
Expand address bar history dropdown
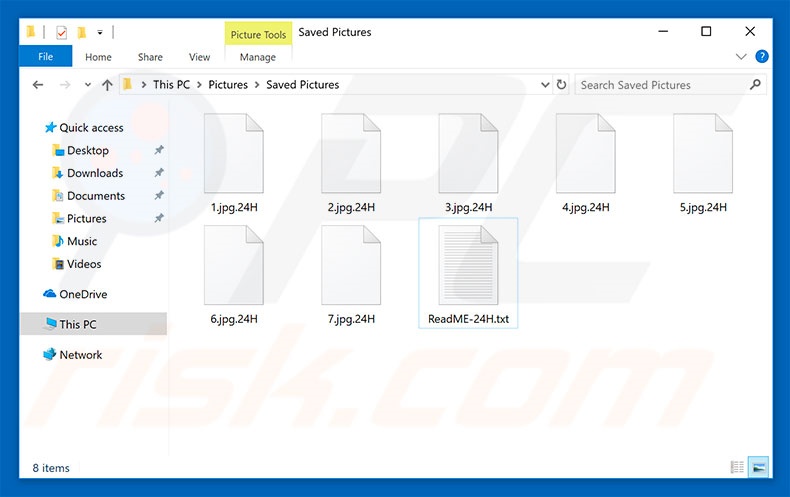click(545, 85)
